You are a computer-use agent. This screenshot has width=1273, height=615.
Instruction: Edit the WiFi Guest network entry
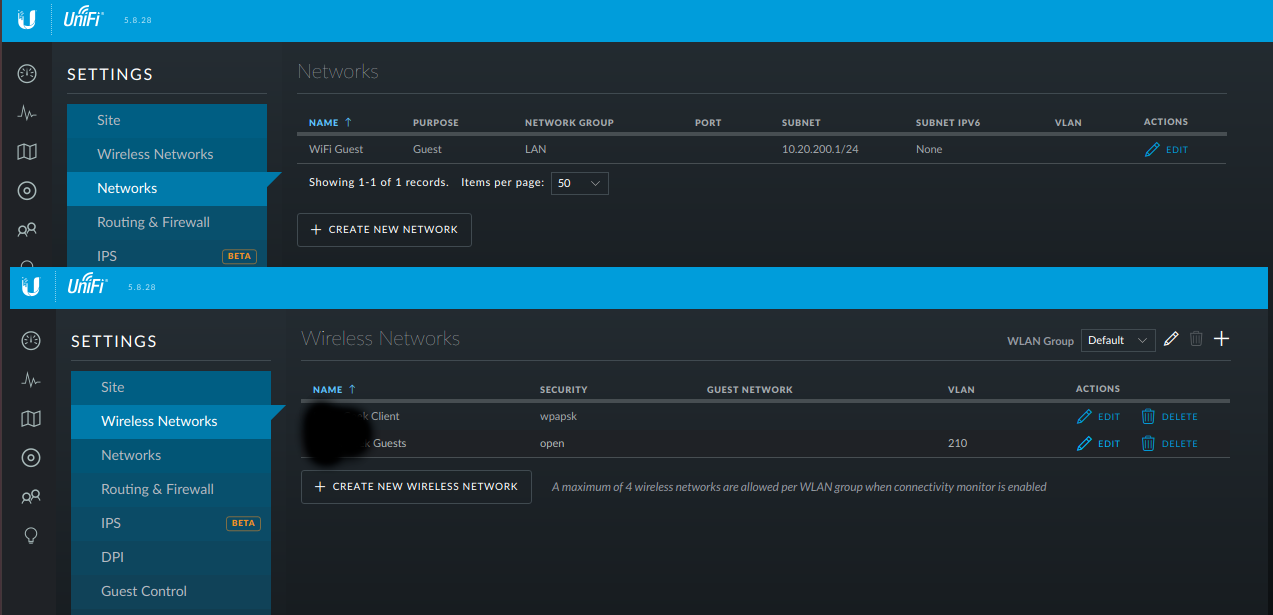1166,150
